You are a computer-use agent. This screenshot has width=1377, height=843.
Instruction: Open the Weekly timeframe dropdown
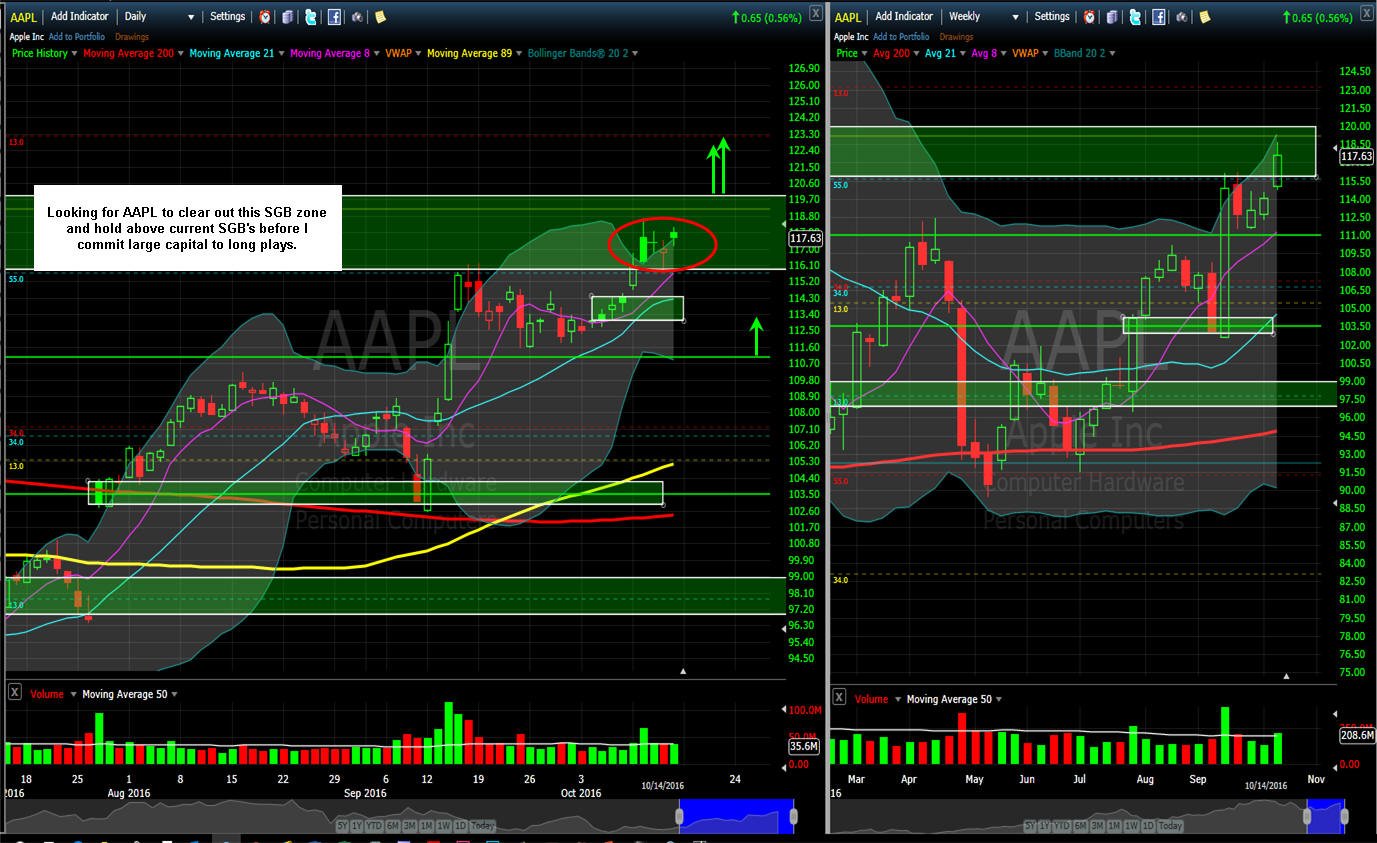(x=983, y=17)
